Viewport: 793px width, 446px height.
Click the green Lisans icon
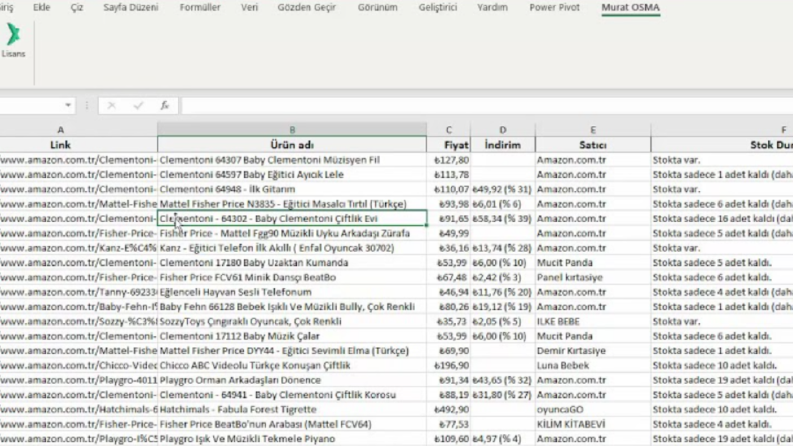coord(13,35)
